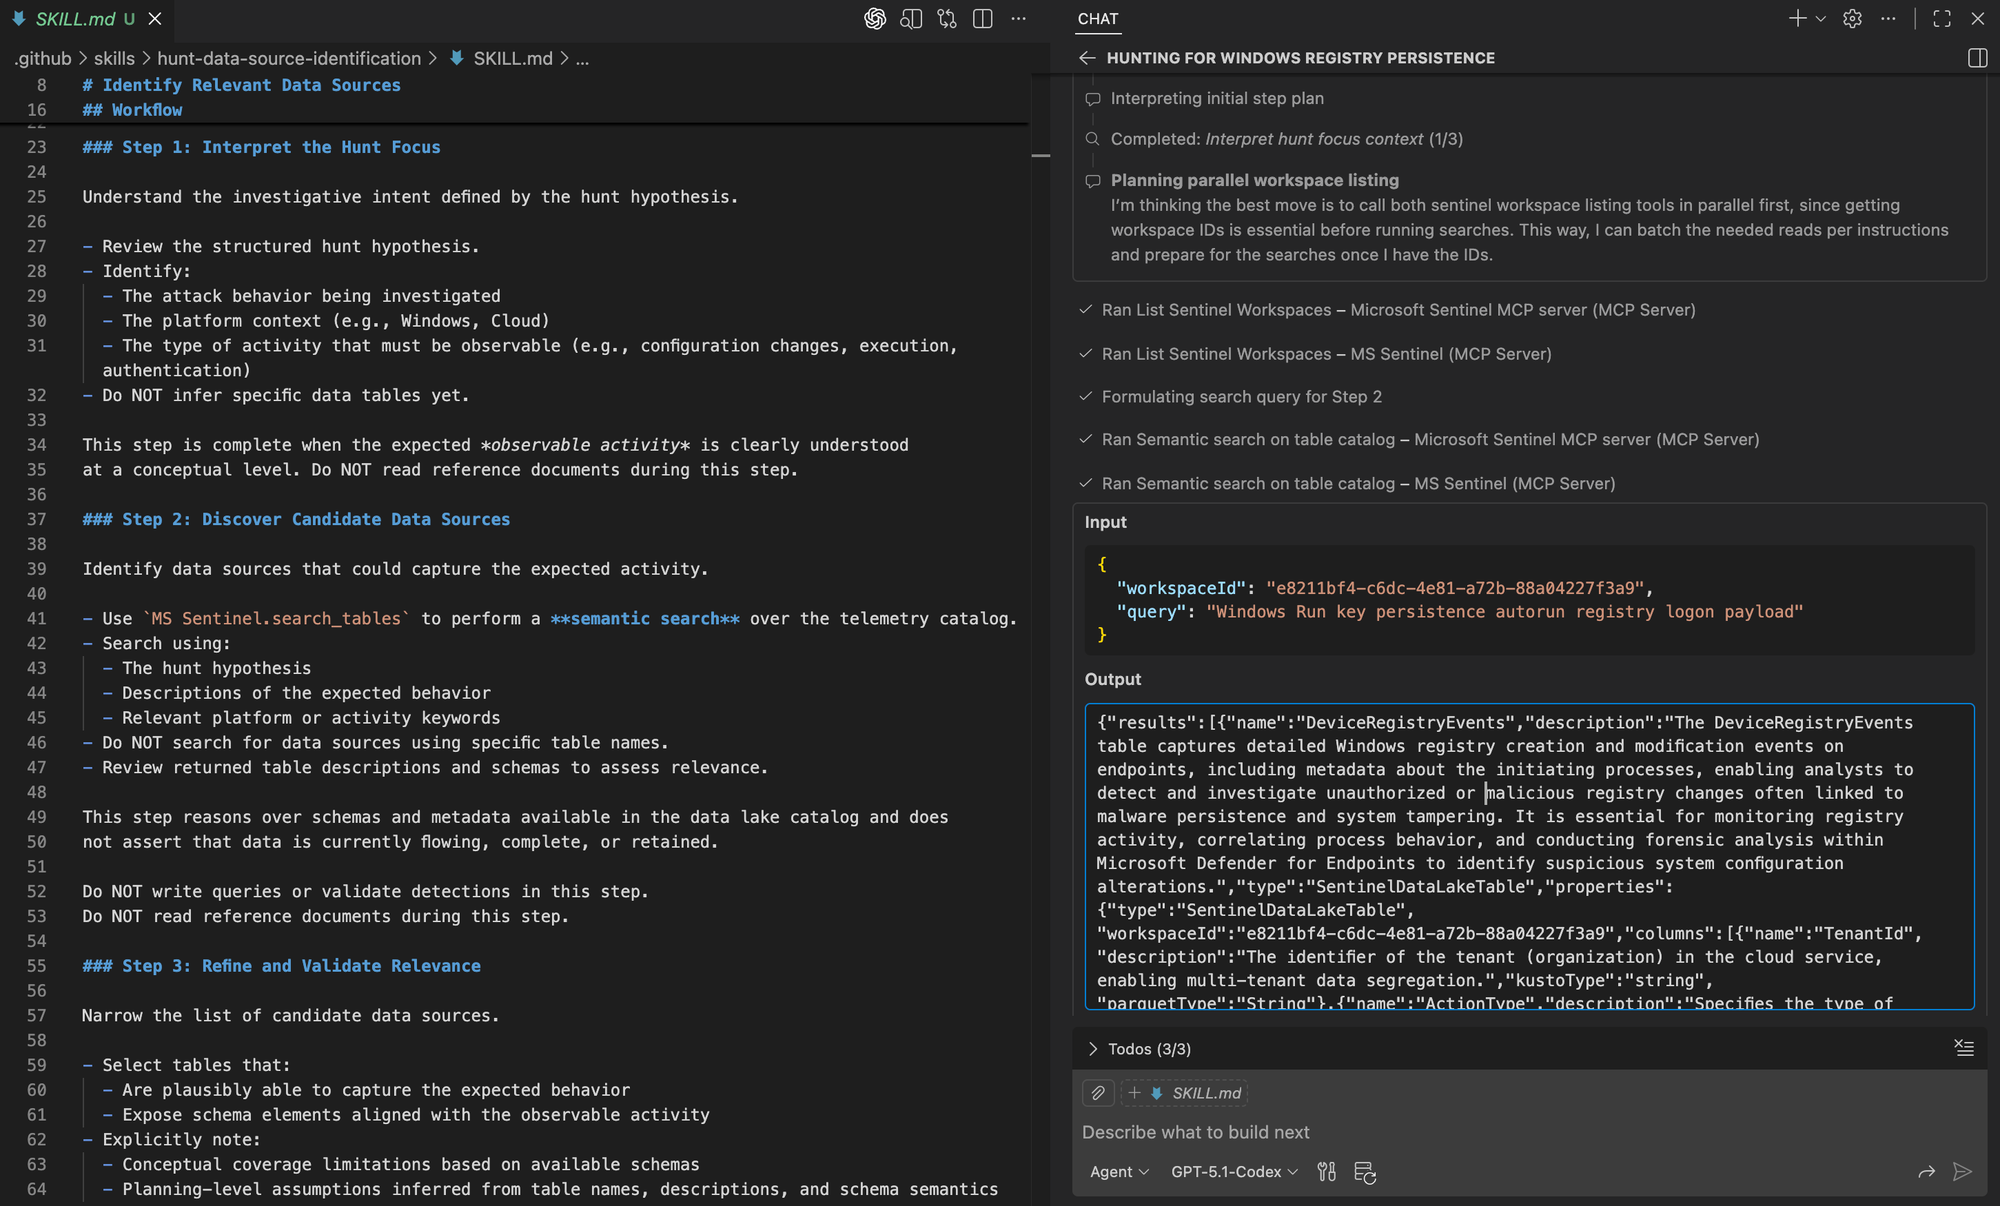
Task: Split the editor right
Action: pos(983,19)
